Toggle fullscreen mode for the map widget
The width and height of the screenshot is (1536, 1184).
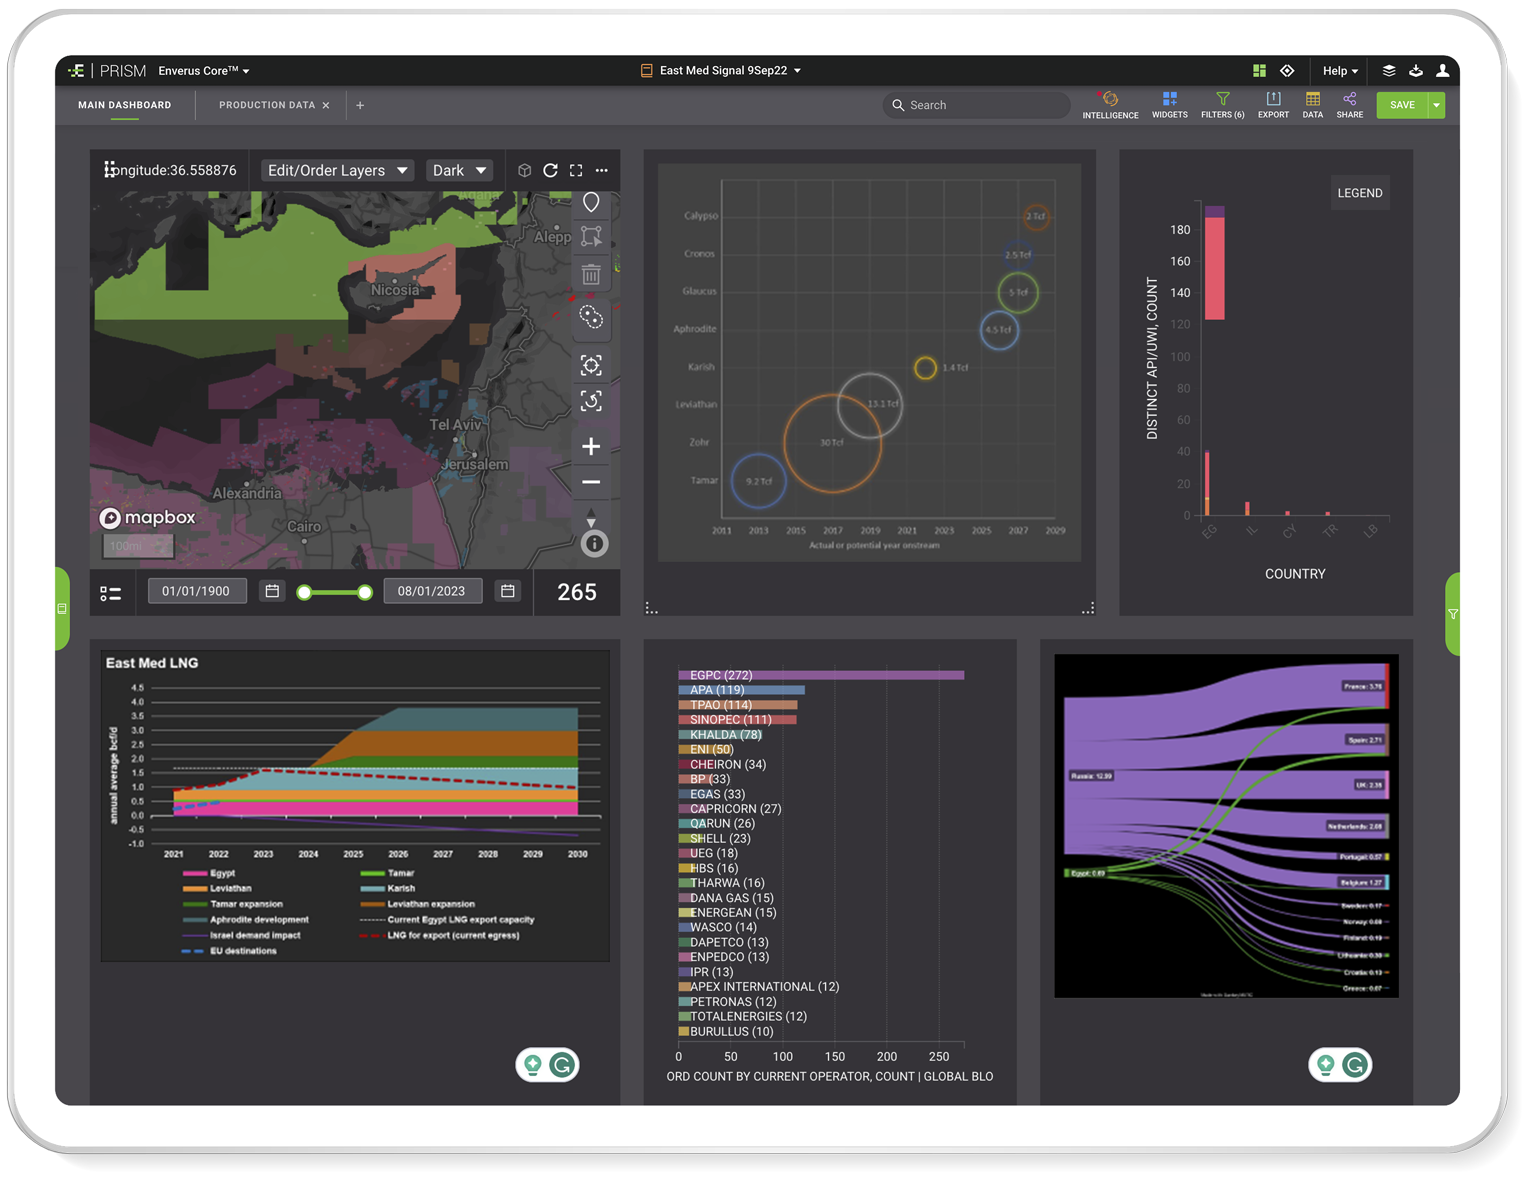pos(576,171)
